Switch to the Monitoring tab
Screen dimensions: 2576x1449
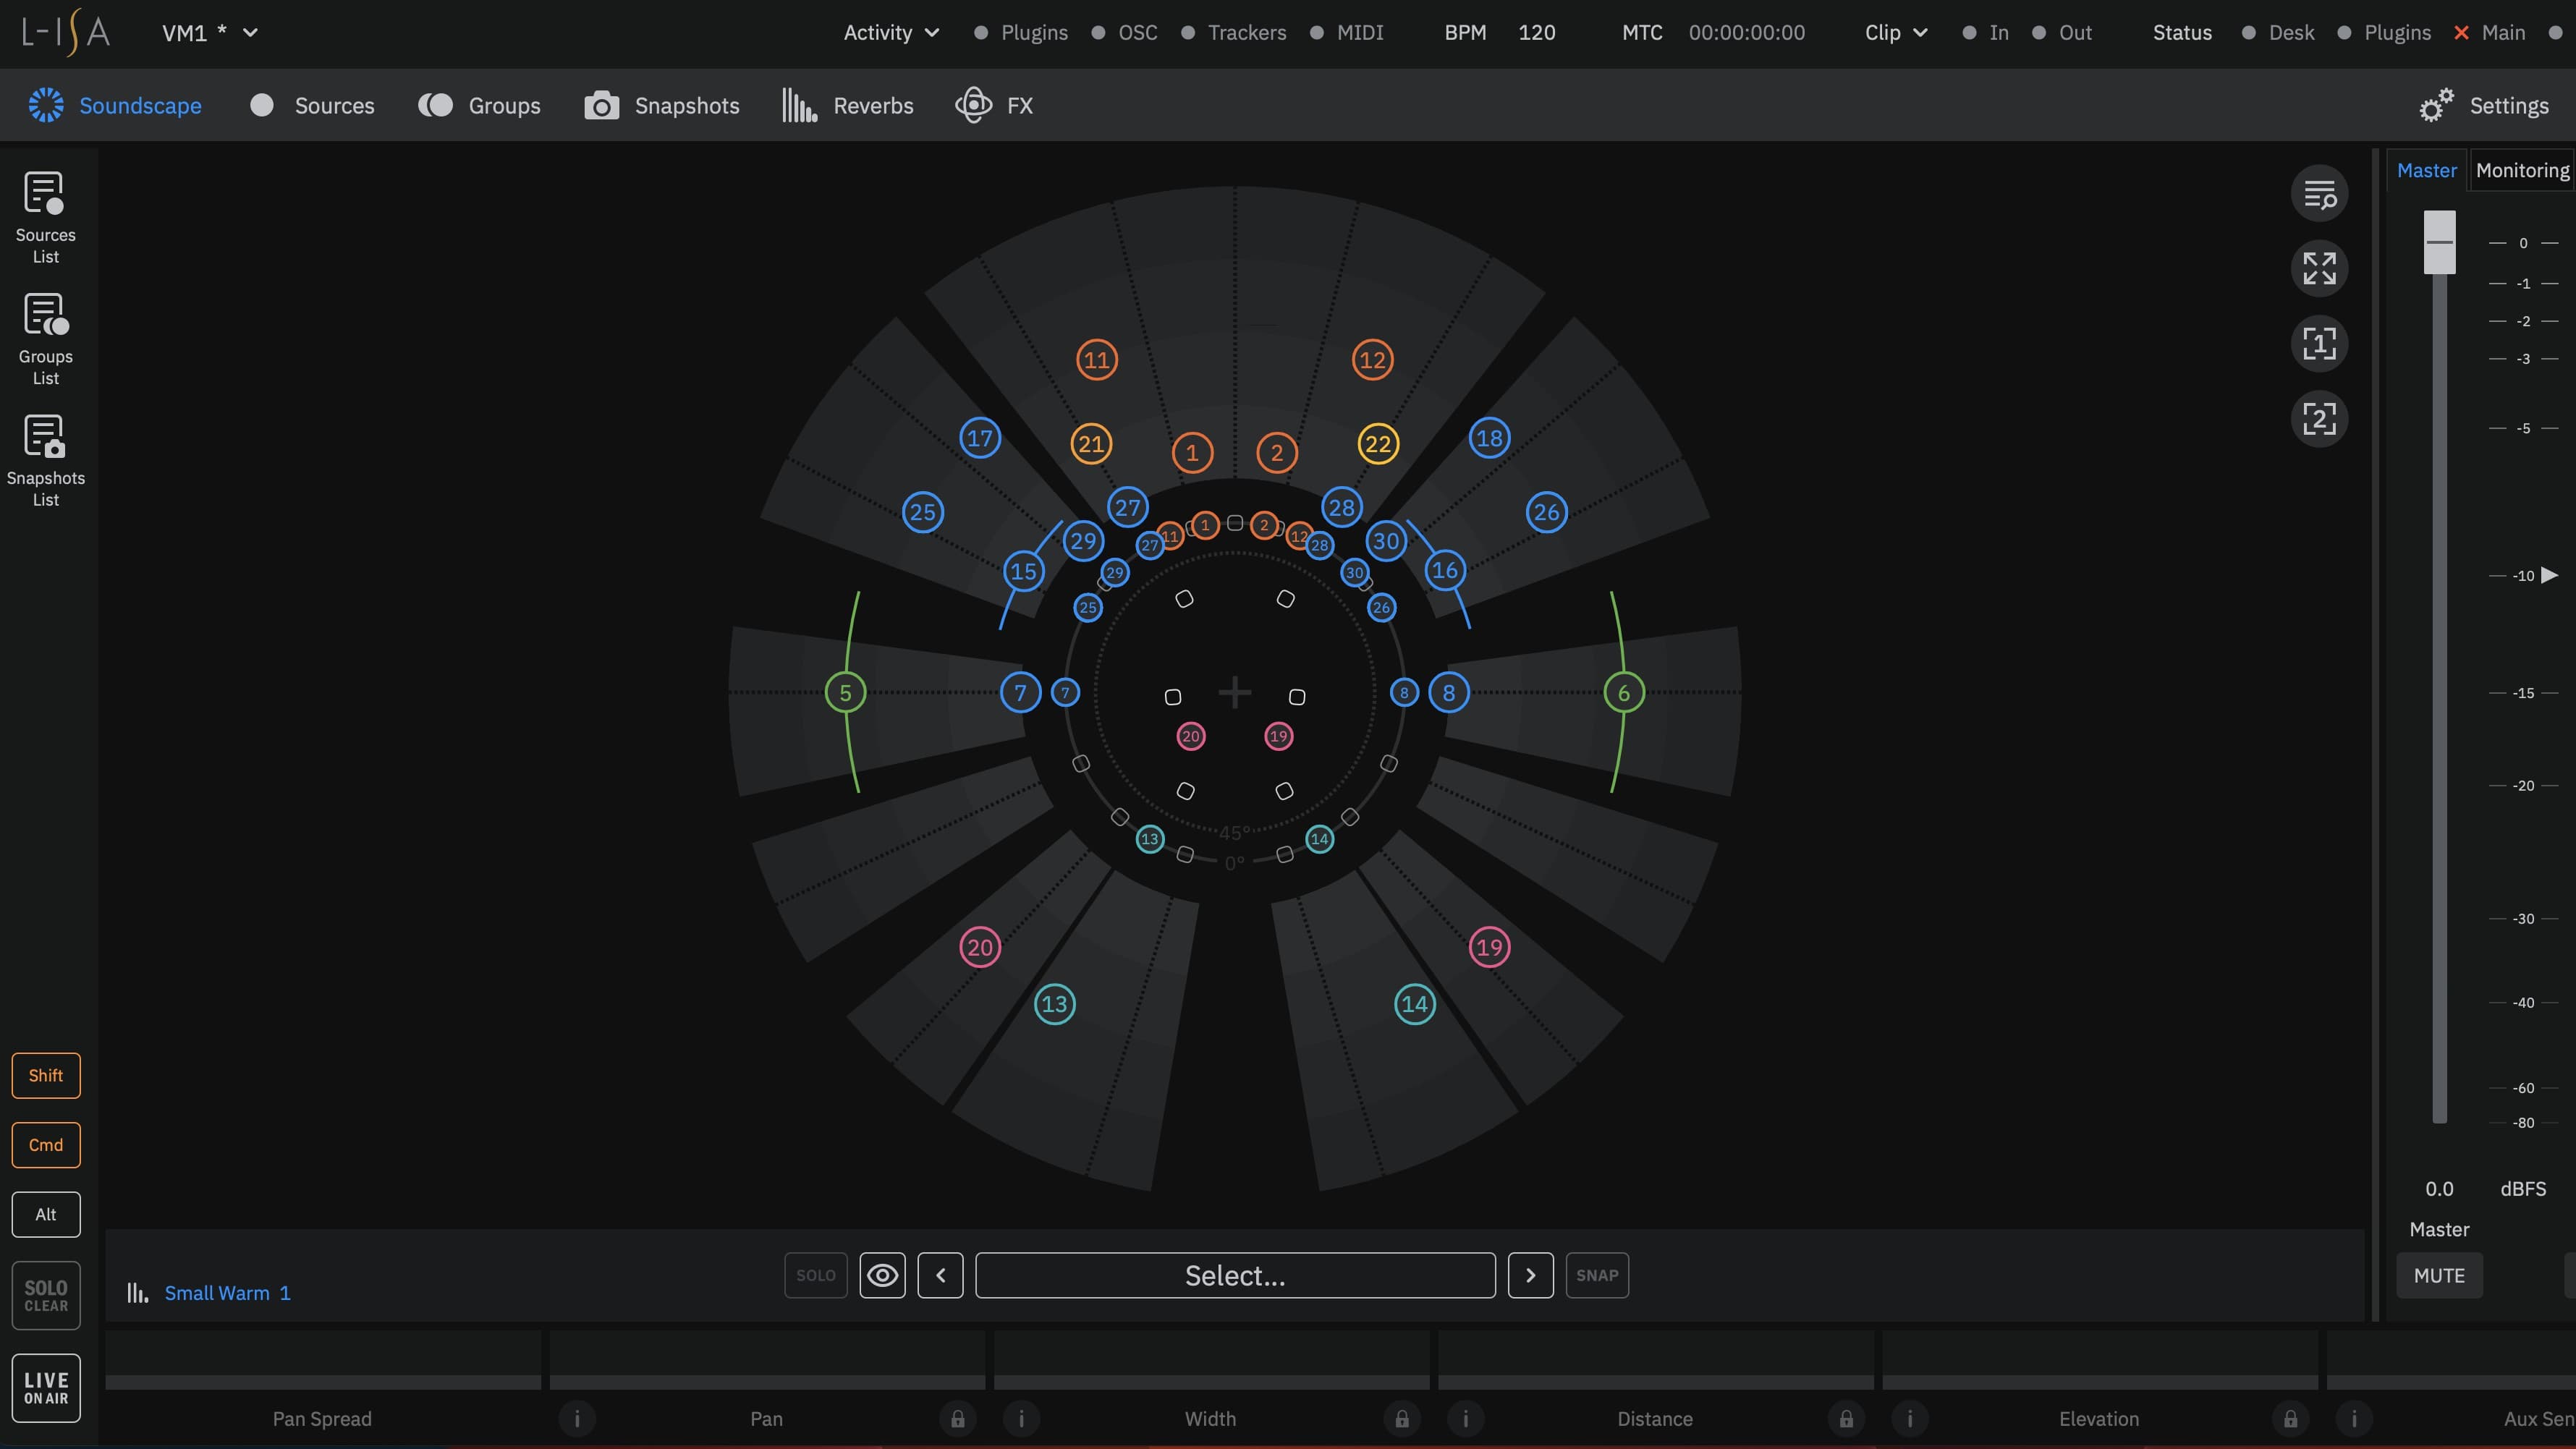[x=2522, y=170]
